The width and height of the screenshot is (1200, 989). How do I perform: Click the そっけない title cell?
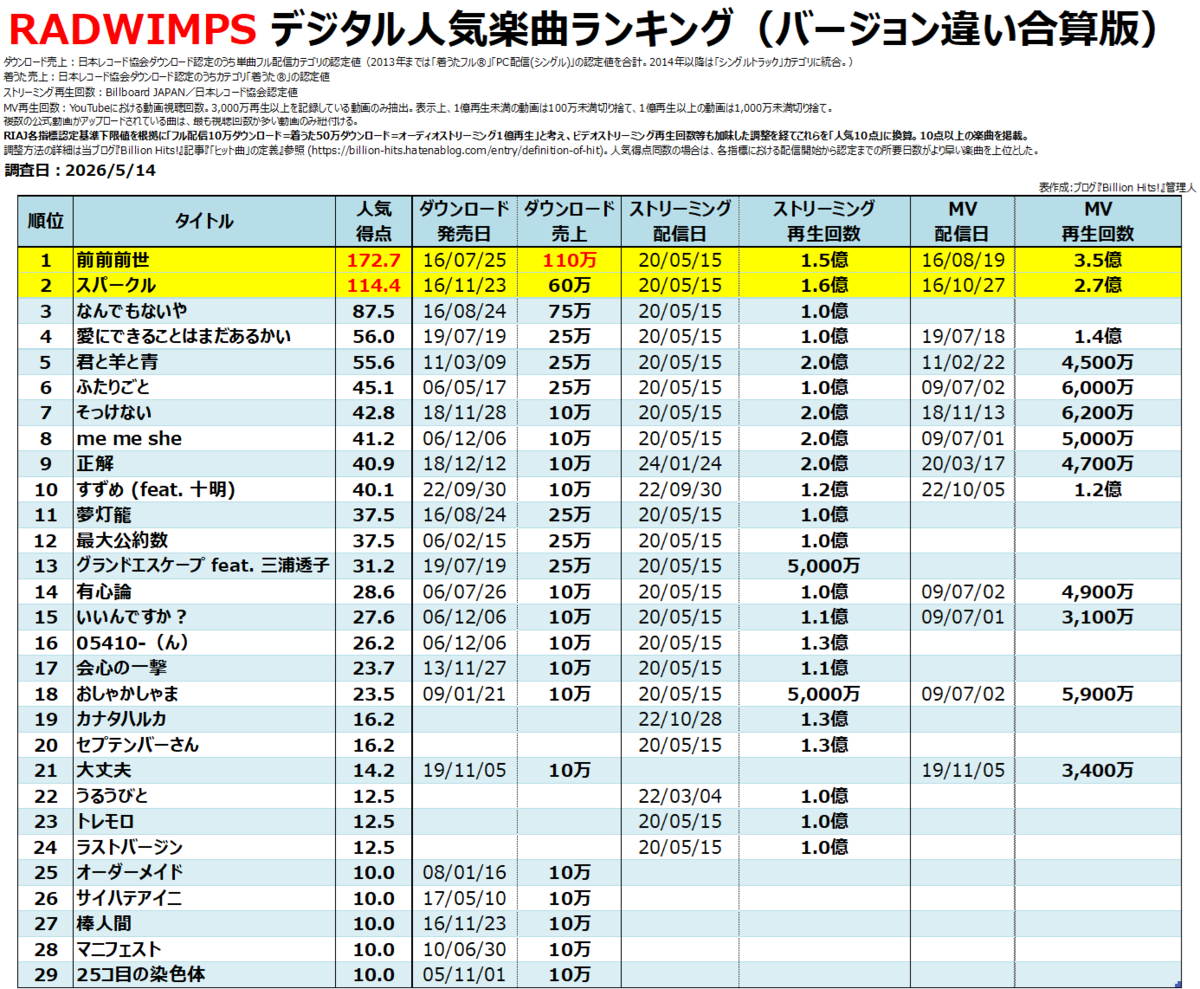click(206, 412)
